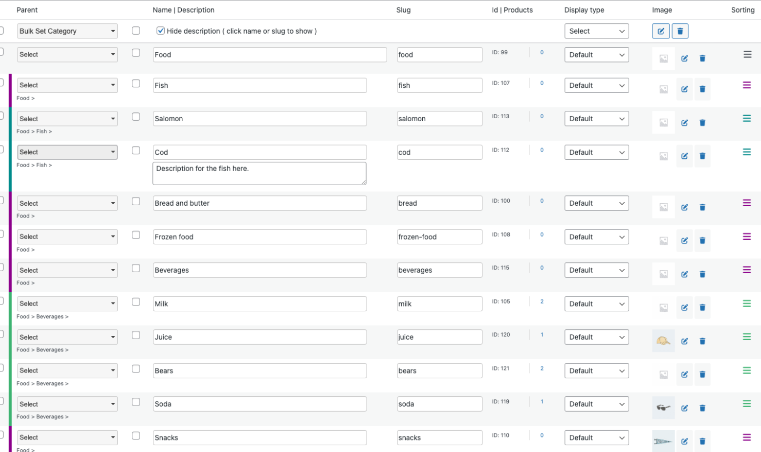Click the Juice cap image thumbnail
This screenshot has height=452, width=761.
pyautogui.click(x=663, y=341)
